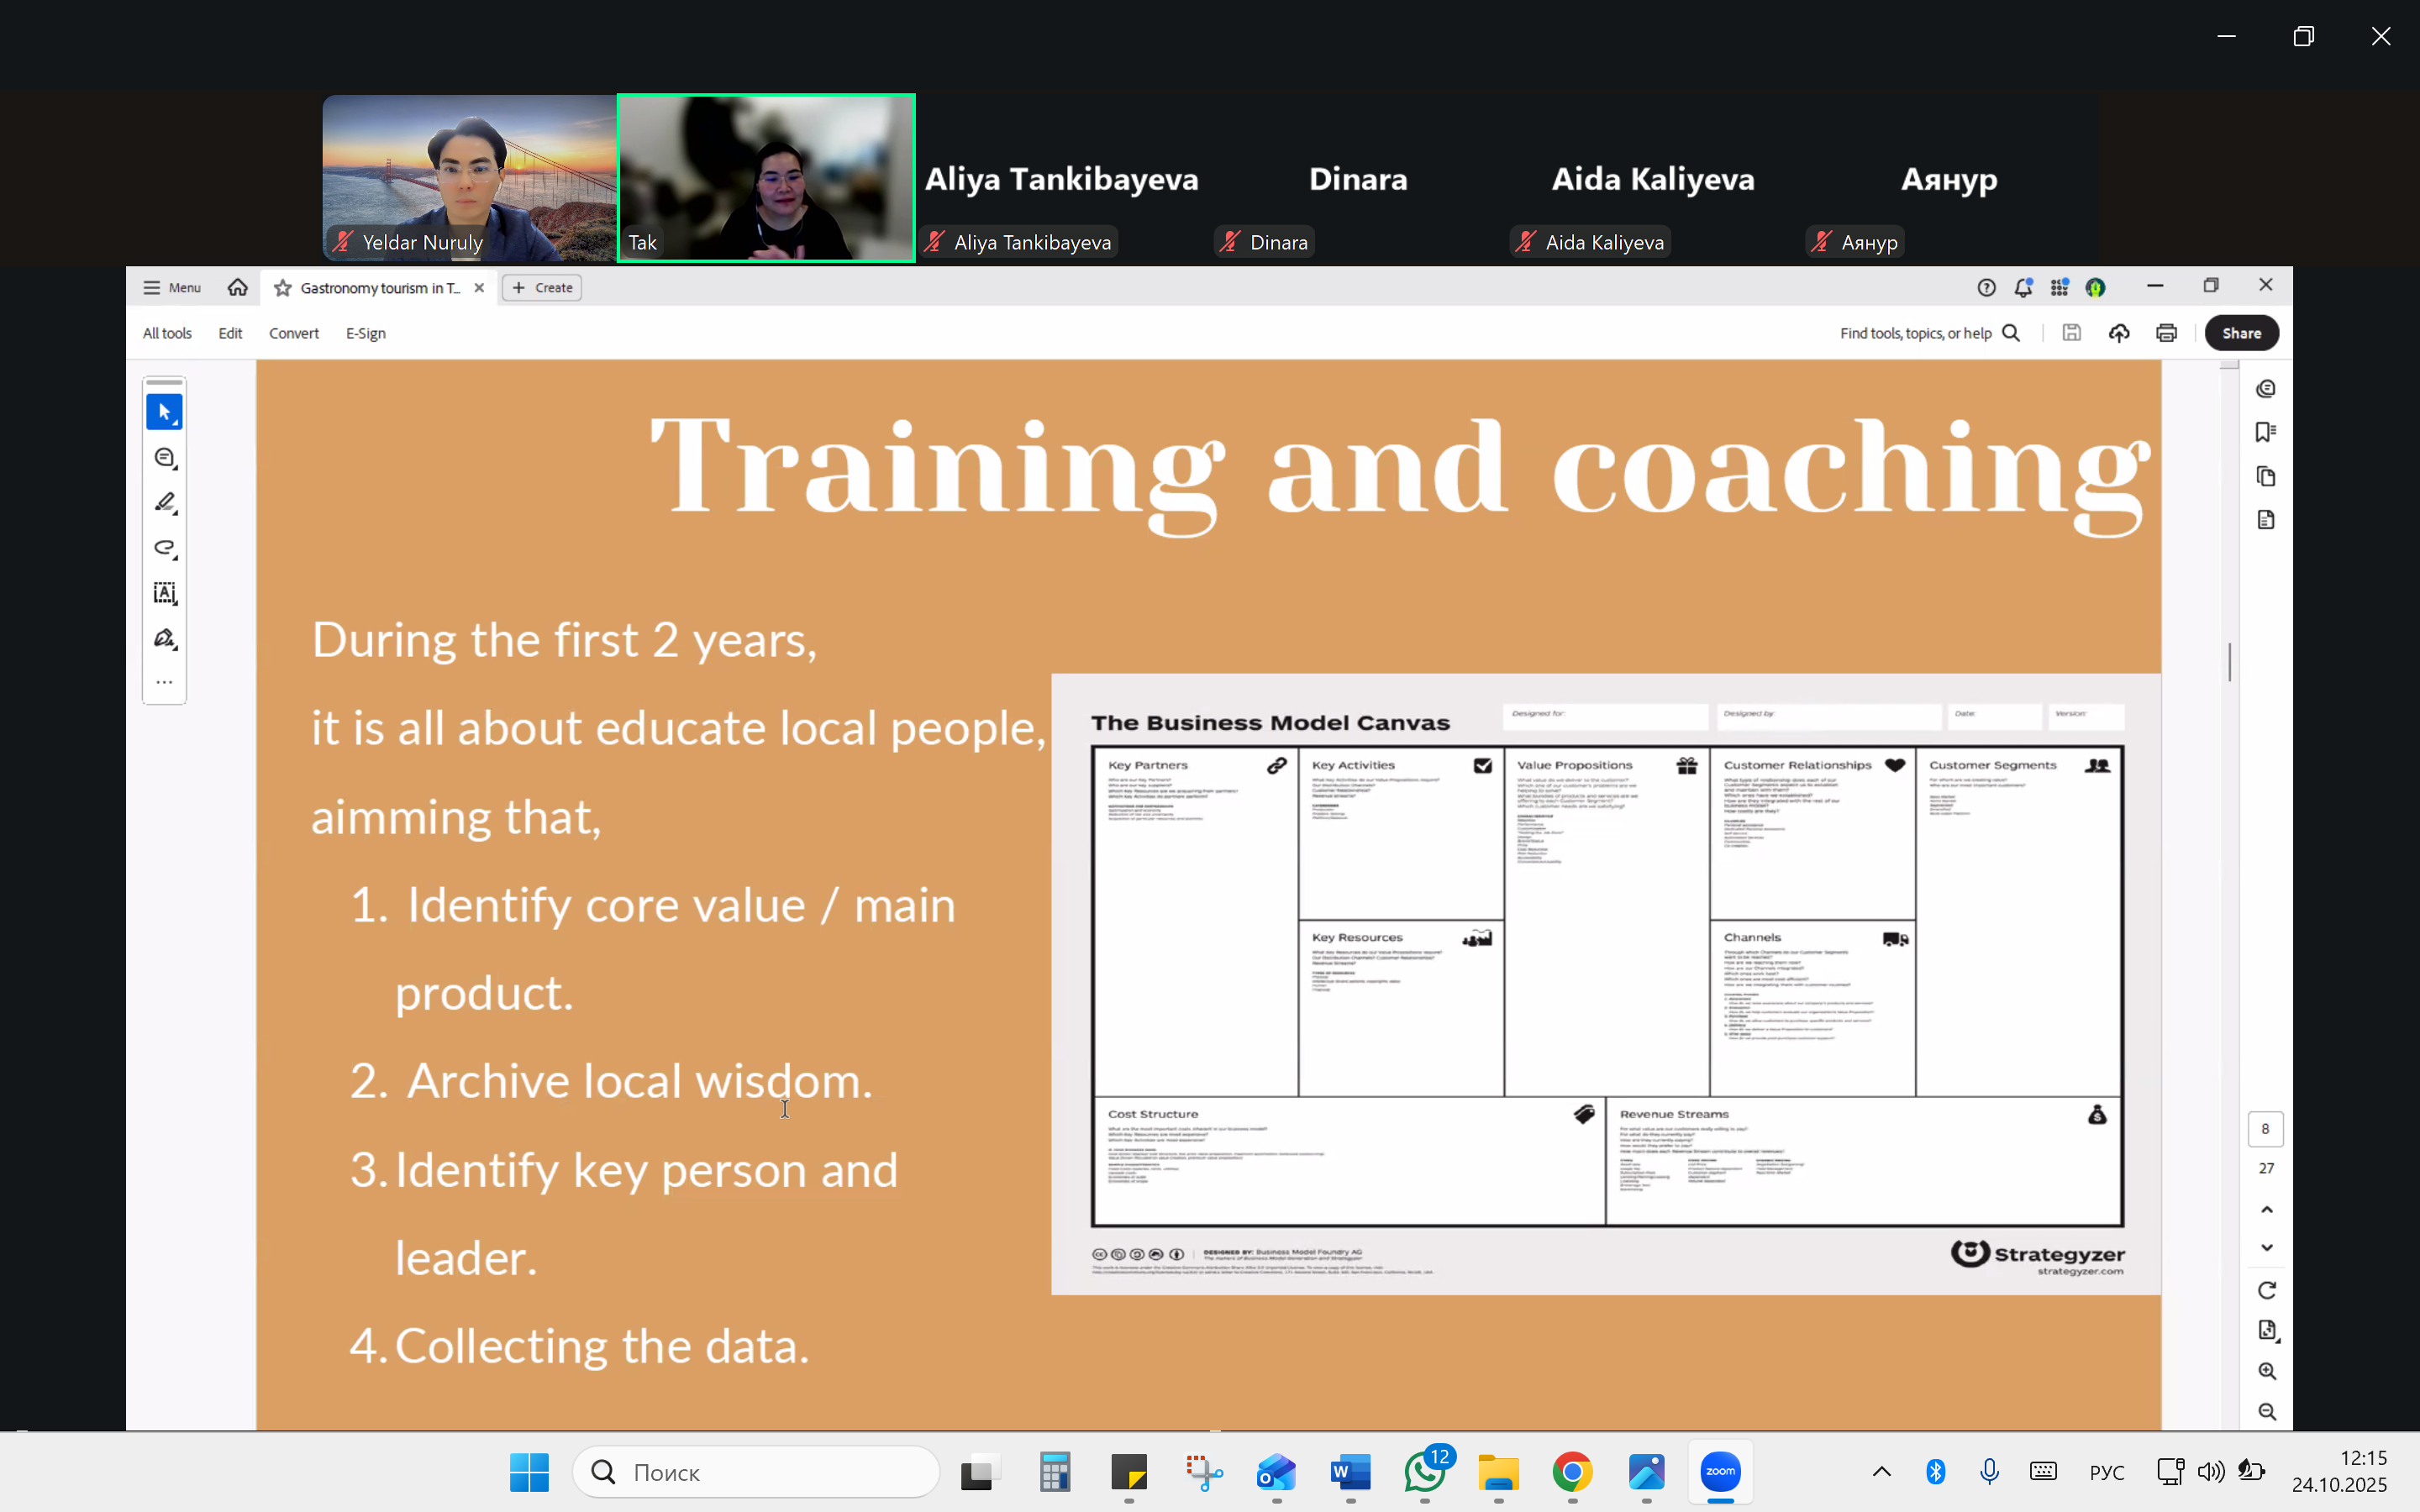Open the Convert menu item

click(293, 333)
